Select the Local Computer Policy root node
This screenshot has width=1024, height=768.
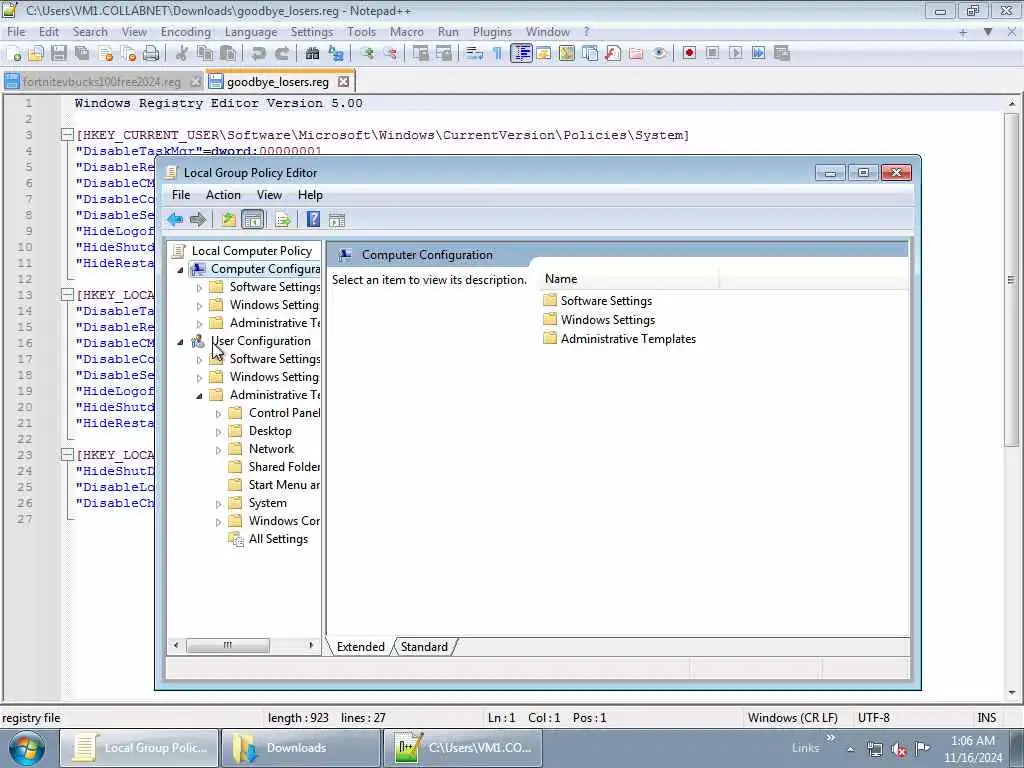pos(251,251)
